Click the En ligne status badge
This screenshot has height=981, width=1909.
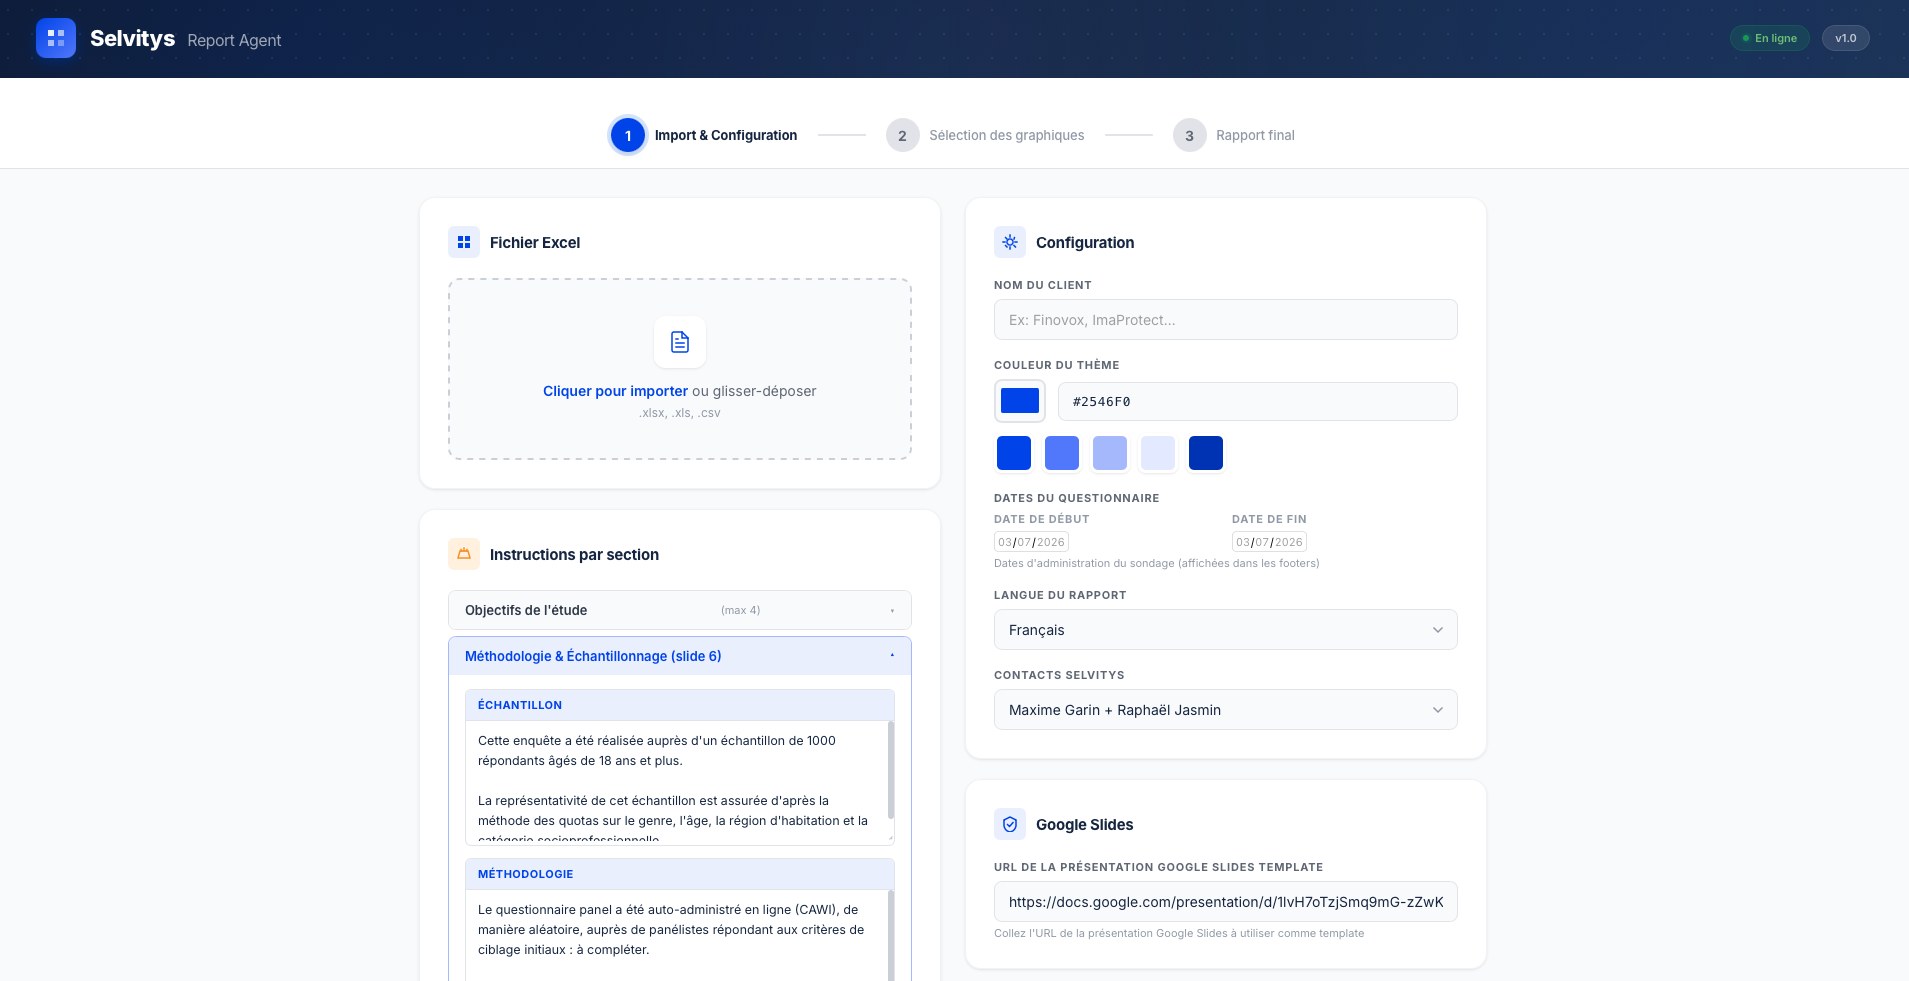click(1770, 38)
